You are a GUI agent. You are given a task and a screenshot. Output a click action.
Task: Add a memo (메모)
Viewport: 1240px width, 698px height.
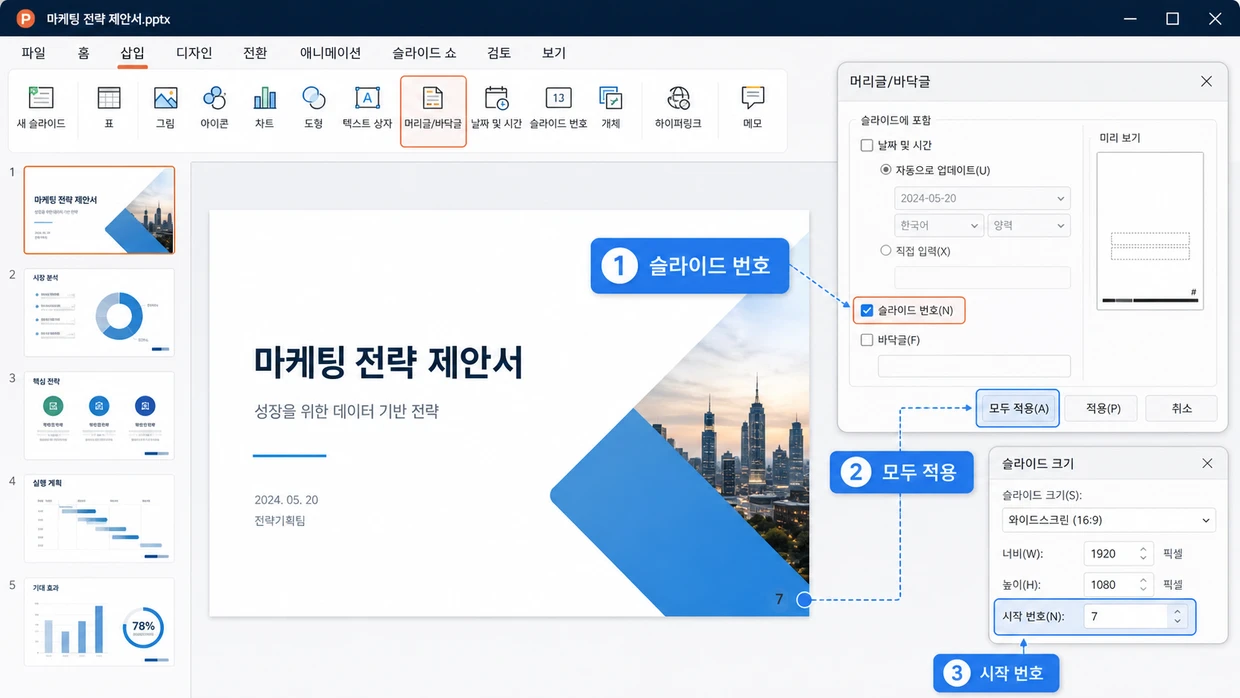[x=752, y=109]
